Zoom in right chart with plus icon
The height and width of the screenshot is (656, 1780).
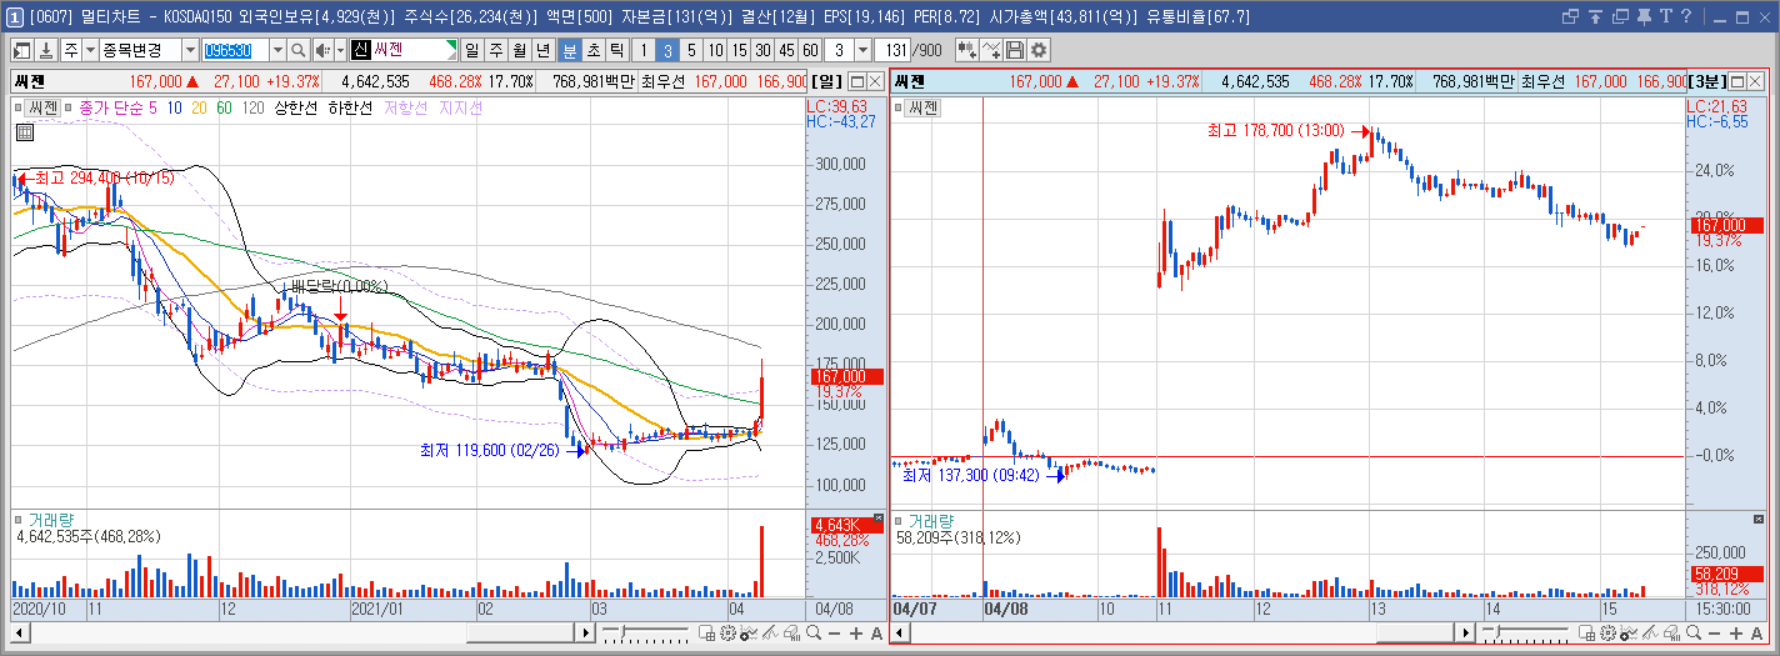(x=1736, y=633)
